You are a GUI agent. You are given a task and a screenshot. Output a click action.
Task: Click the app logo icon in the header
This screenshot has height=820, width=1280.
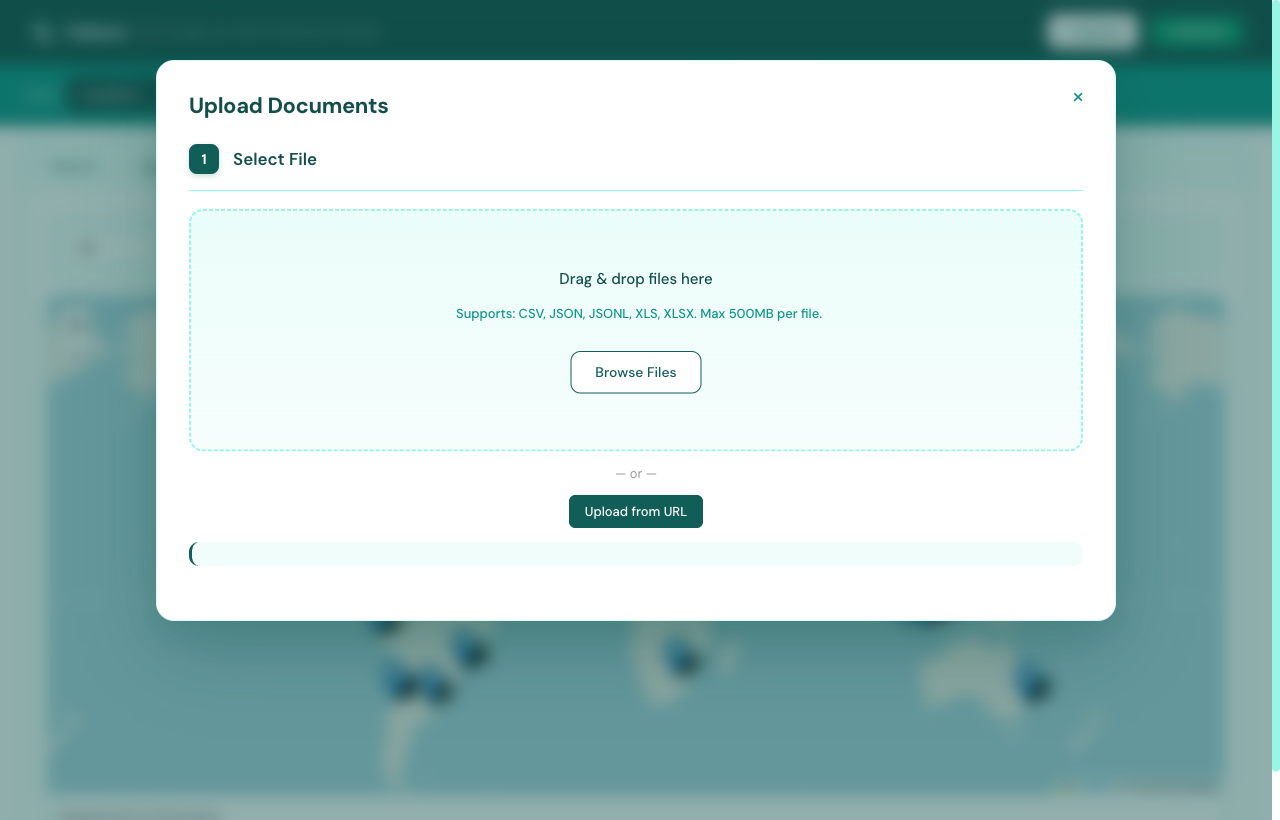41,31
